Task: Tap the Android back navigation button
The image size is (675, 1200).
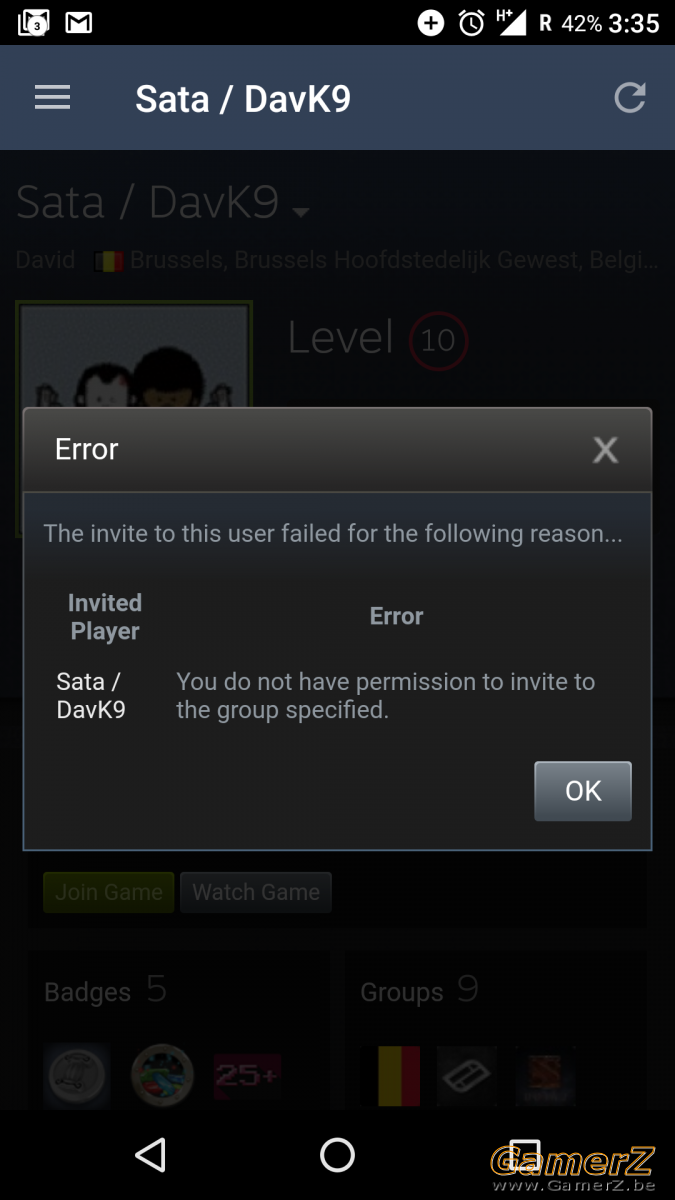Action: pyautogui.click(x=150, y=1155)
